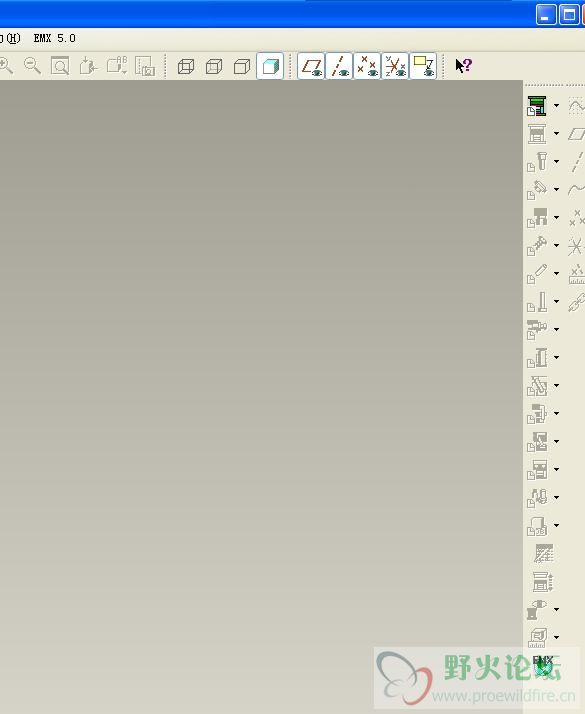Click the mold base definition icon in the sidebar
585x714 pixels.
pos(537,134)
